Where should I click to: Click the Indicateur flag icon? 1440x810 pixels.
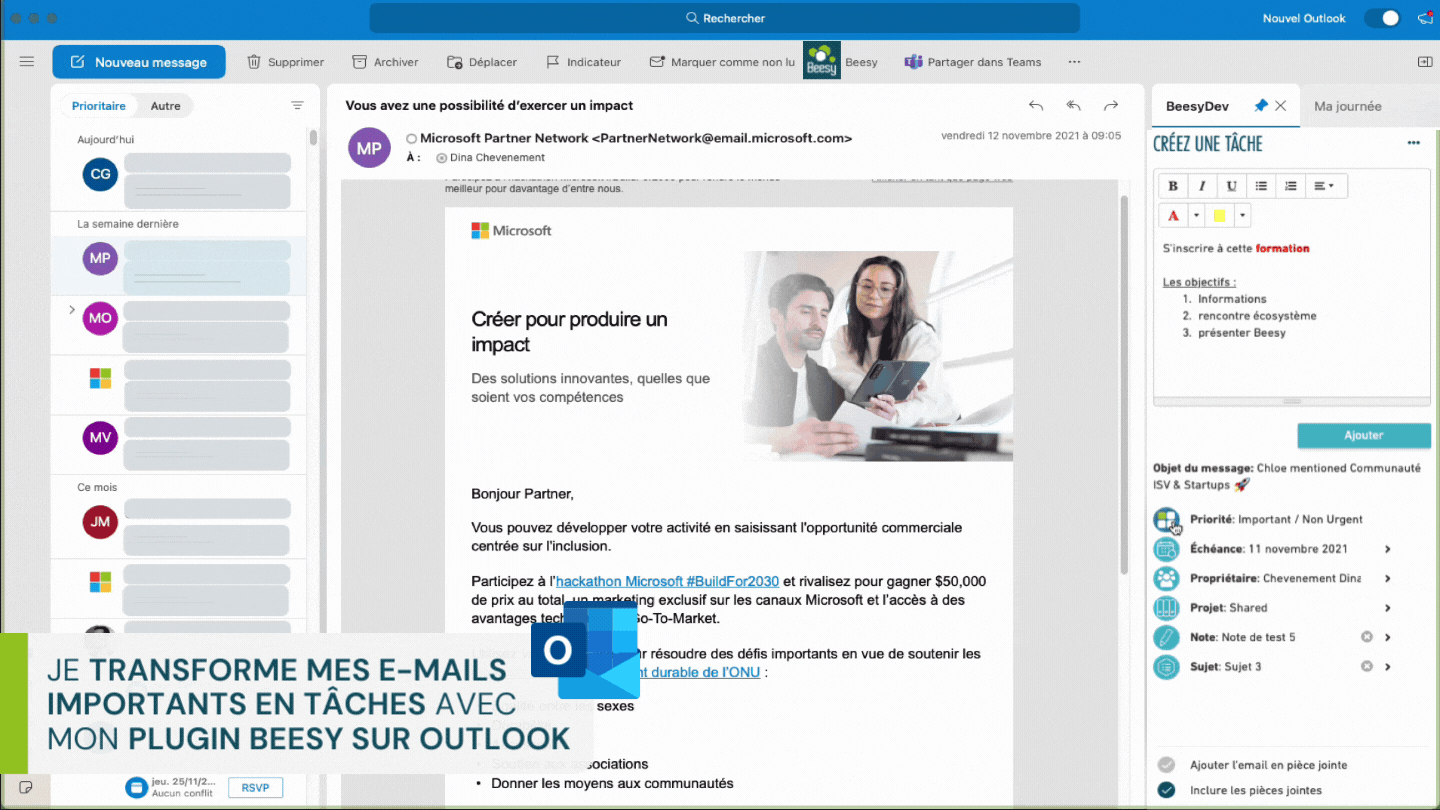pos(553,62)
